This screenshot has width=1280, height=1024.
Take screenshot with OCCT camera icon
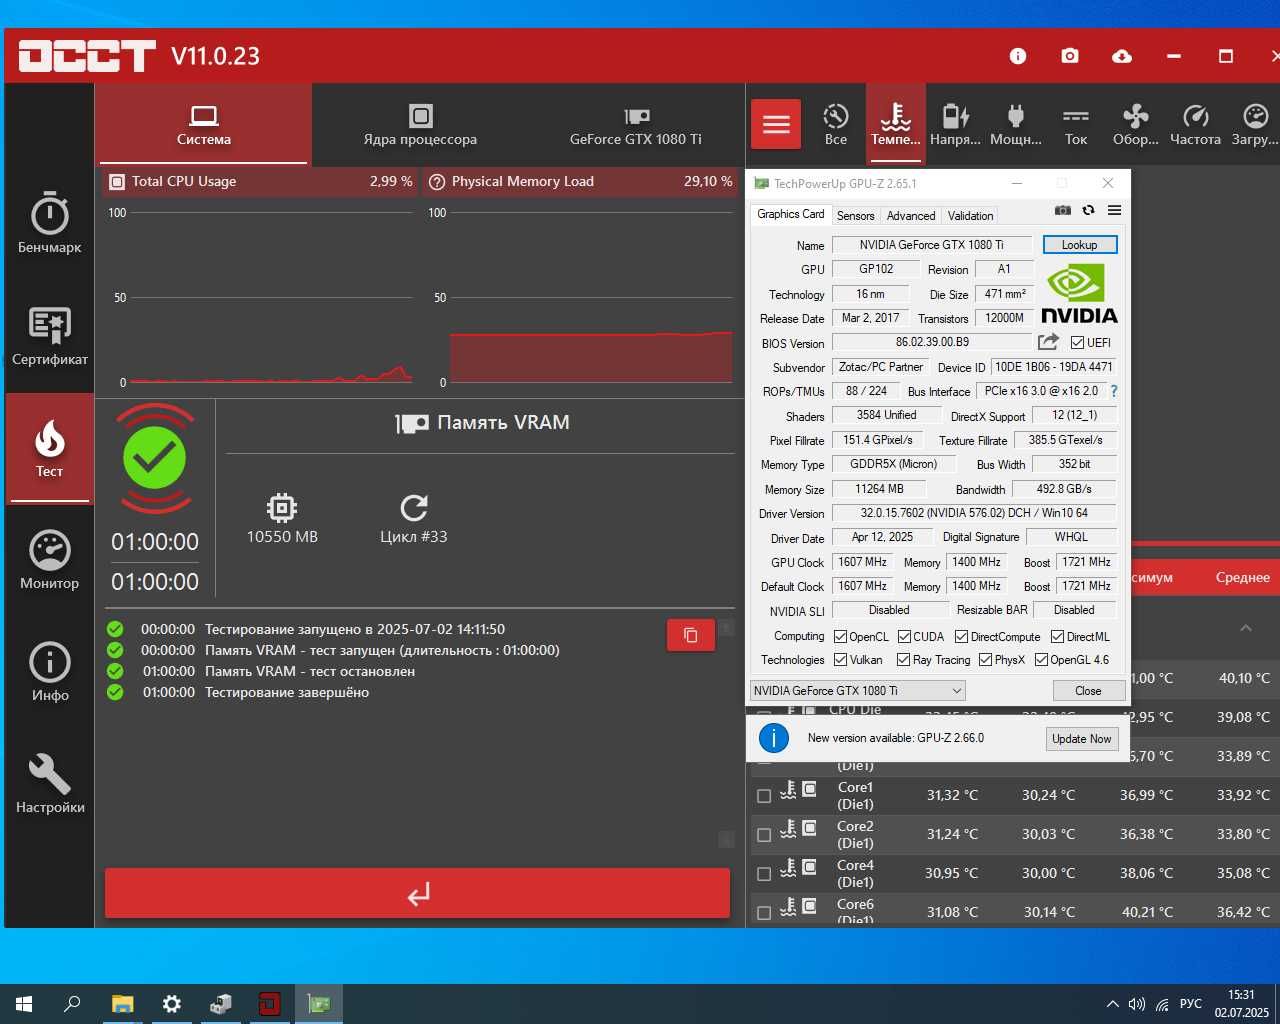tap(1070, 56)
